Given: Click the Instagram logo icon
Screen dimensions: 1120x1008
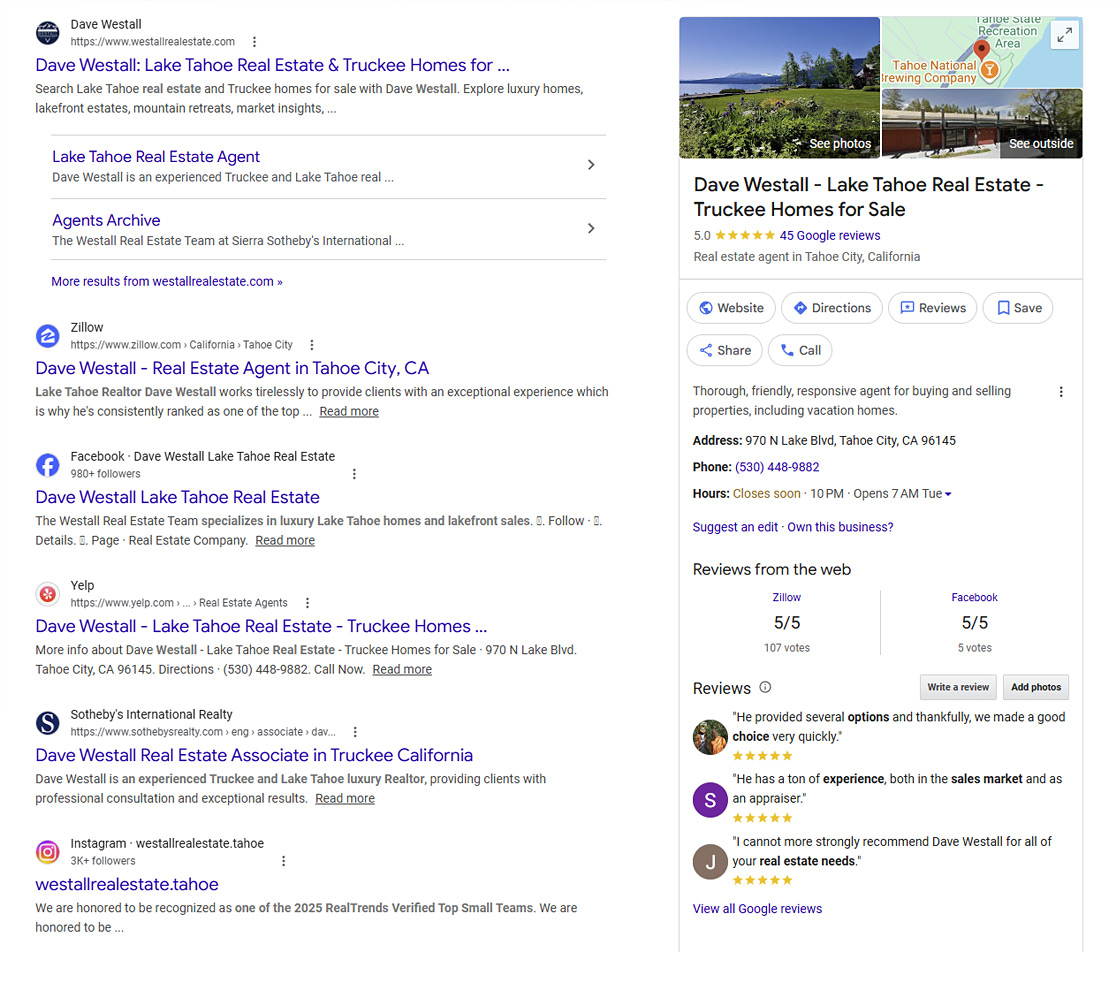Looking at the screenshot, I should tap(48, 852).
